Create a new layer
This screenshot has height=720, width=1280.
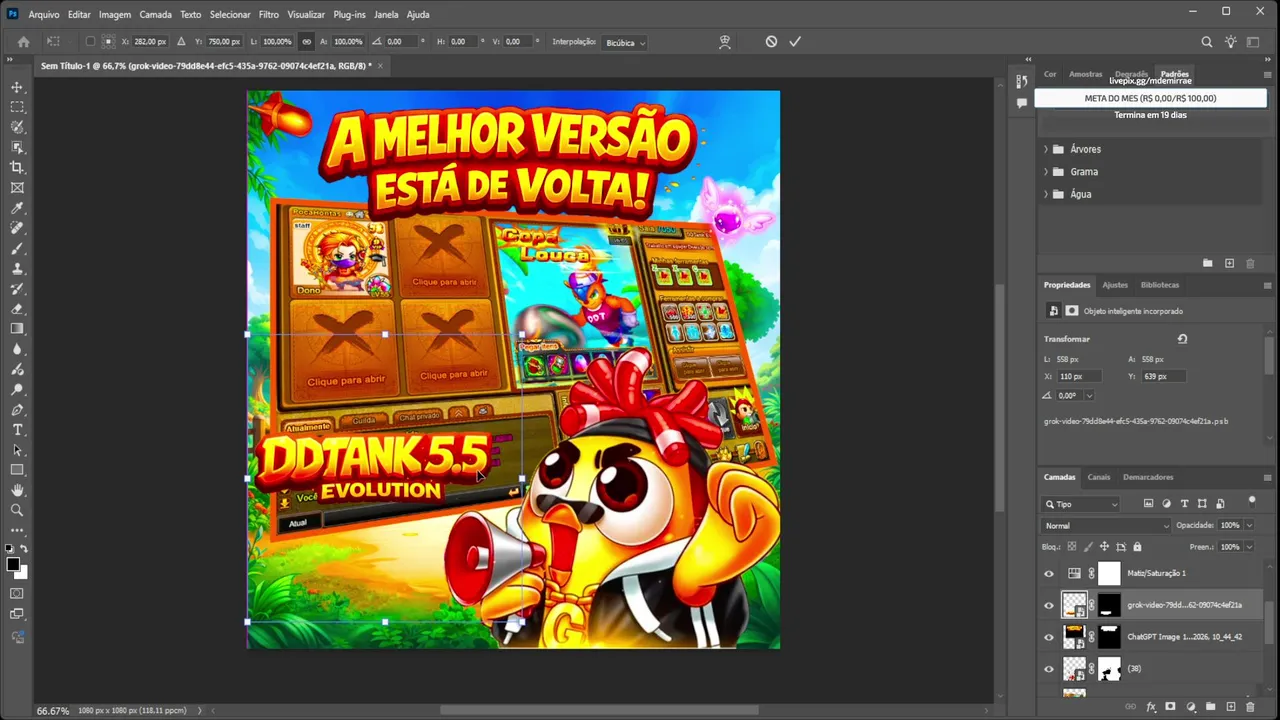click(1230, 708)
